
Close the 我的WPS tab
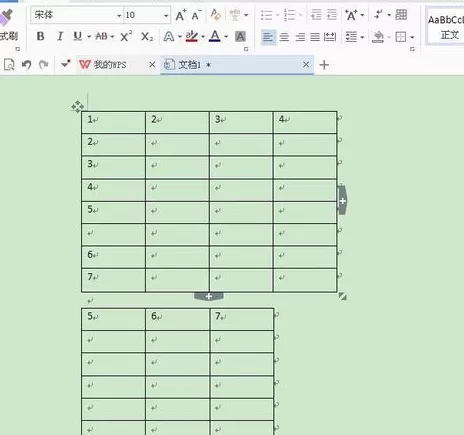point(152,64)
